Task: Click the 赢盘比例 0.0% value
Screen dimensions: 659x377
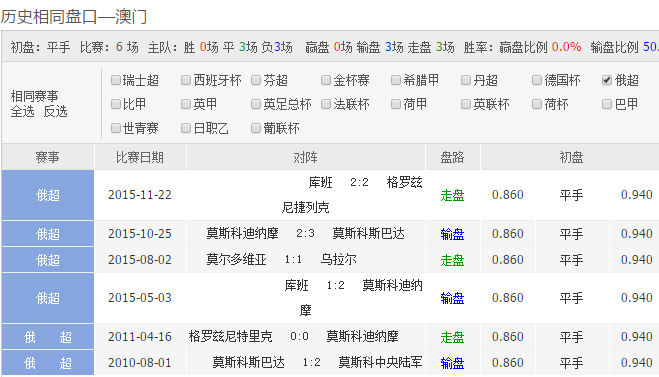Action: click(566, 47)
